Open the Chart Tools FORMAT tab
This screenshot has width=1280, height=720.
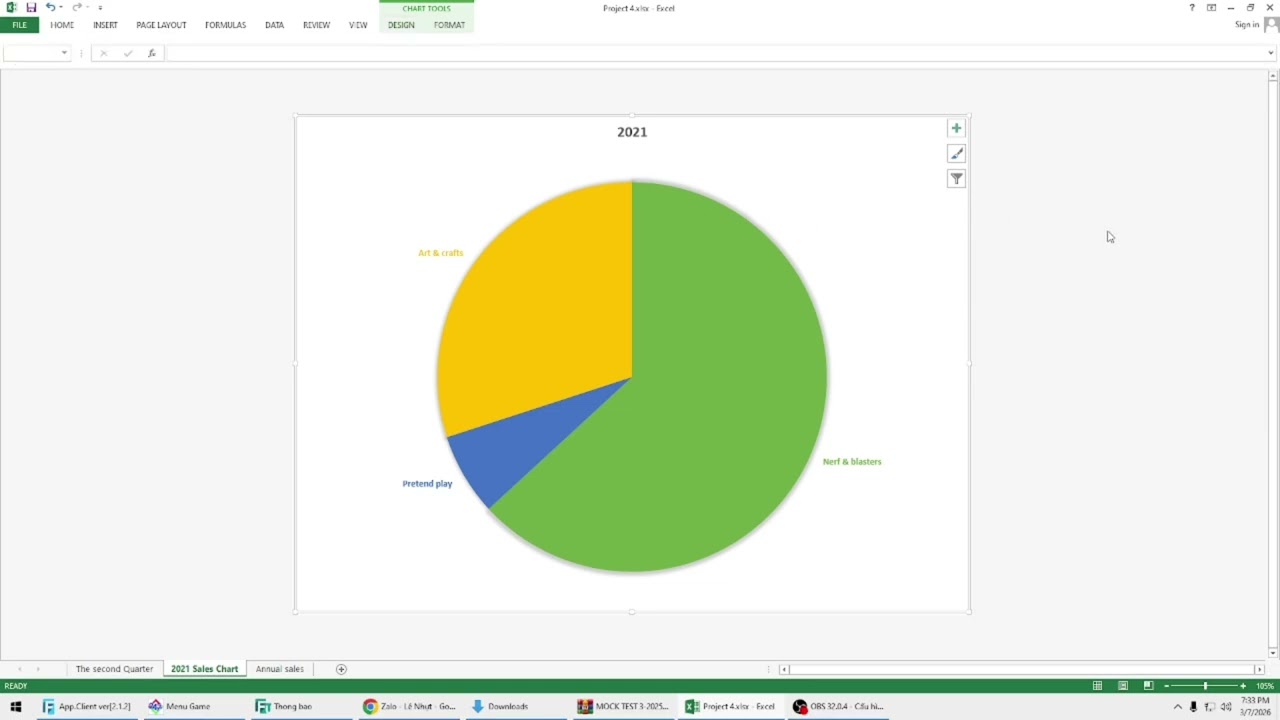click(449, 25)
